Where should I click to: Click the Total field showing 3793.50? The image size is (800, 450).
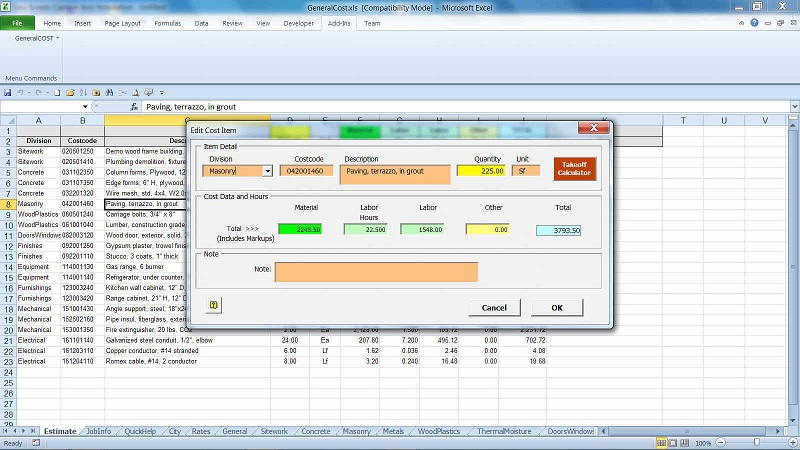pos(558,230)
